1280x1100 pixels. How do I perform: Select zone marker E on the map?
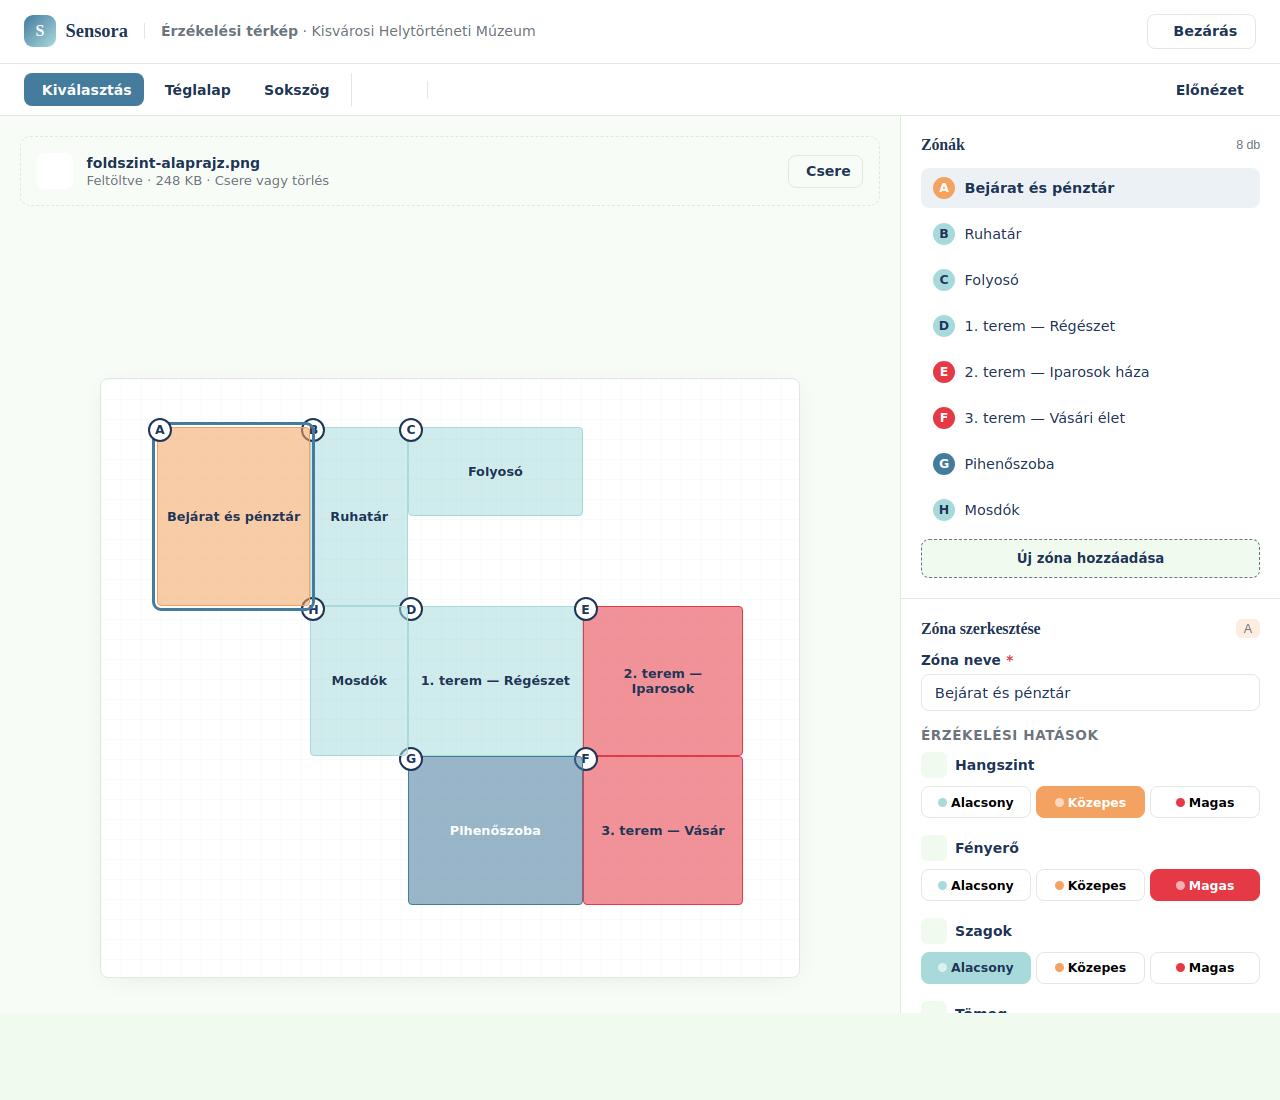[x=586, y=609]
